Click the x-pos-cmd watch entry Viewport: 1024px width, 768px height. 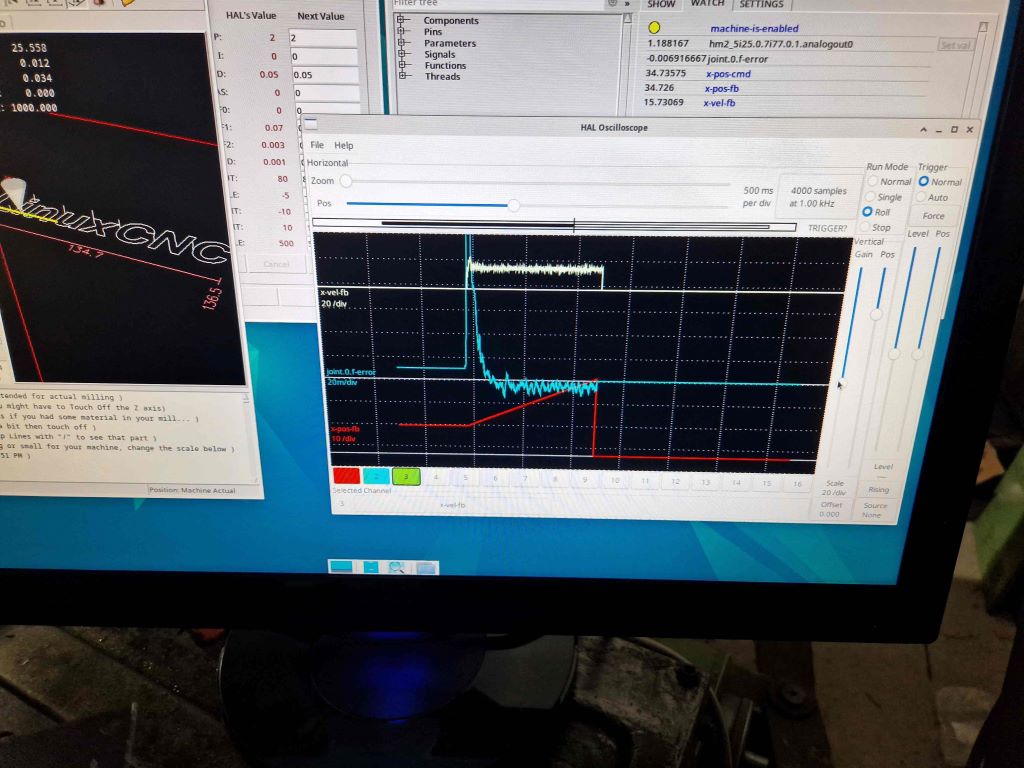click(728, 74)
